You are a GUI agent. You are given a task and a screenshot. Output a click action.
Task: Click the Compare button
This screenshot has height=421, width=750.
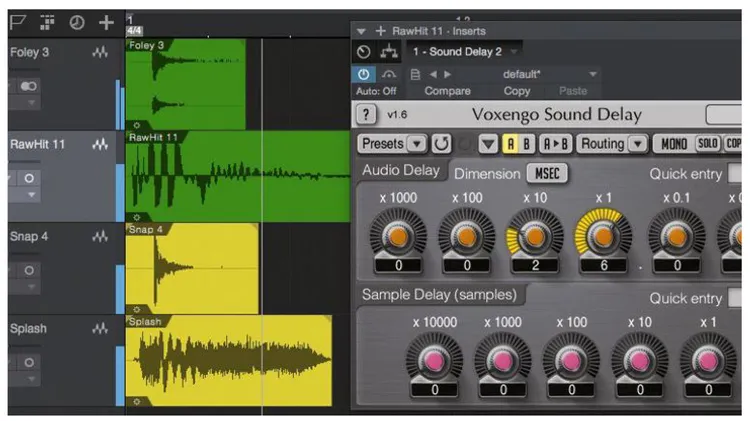click(448, 91)
